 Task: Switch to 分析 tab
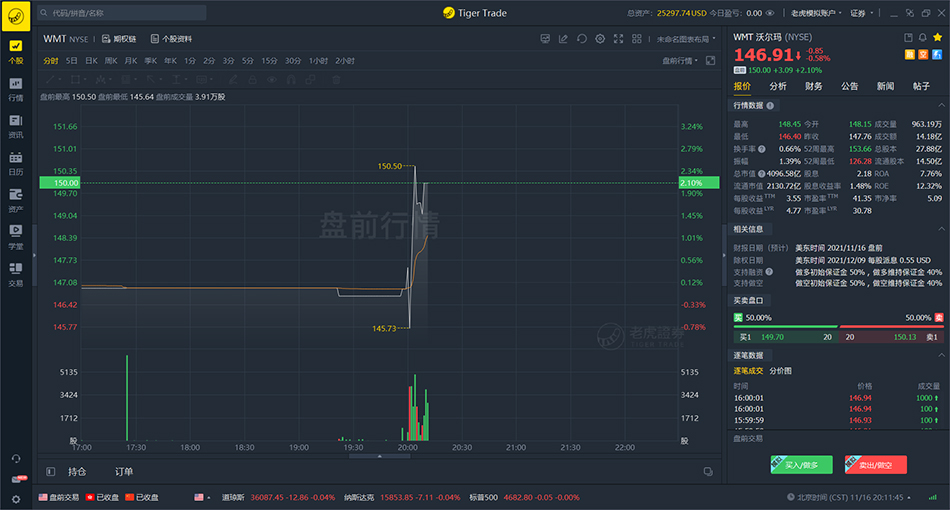pos(778,87)
